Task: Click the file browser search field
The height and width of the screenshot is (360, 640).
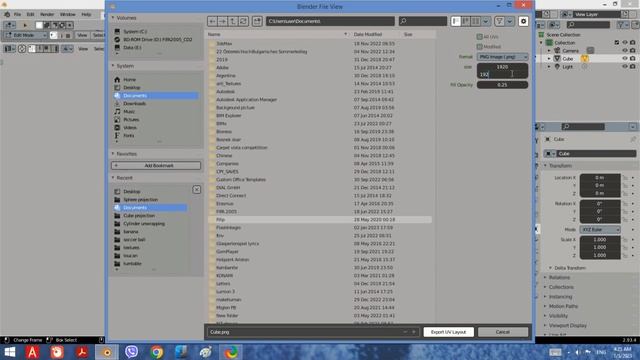Action: point(422,21)
